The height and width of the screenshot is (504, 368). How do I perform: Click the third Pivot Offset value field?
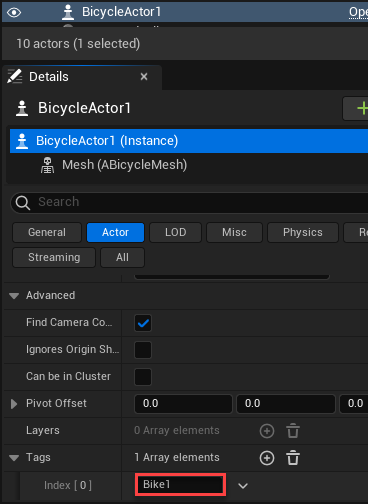(x=354, y=404)
